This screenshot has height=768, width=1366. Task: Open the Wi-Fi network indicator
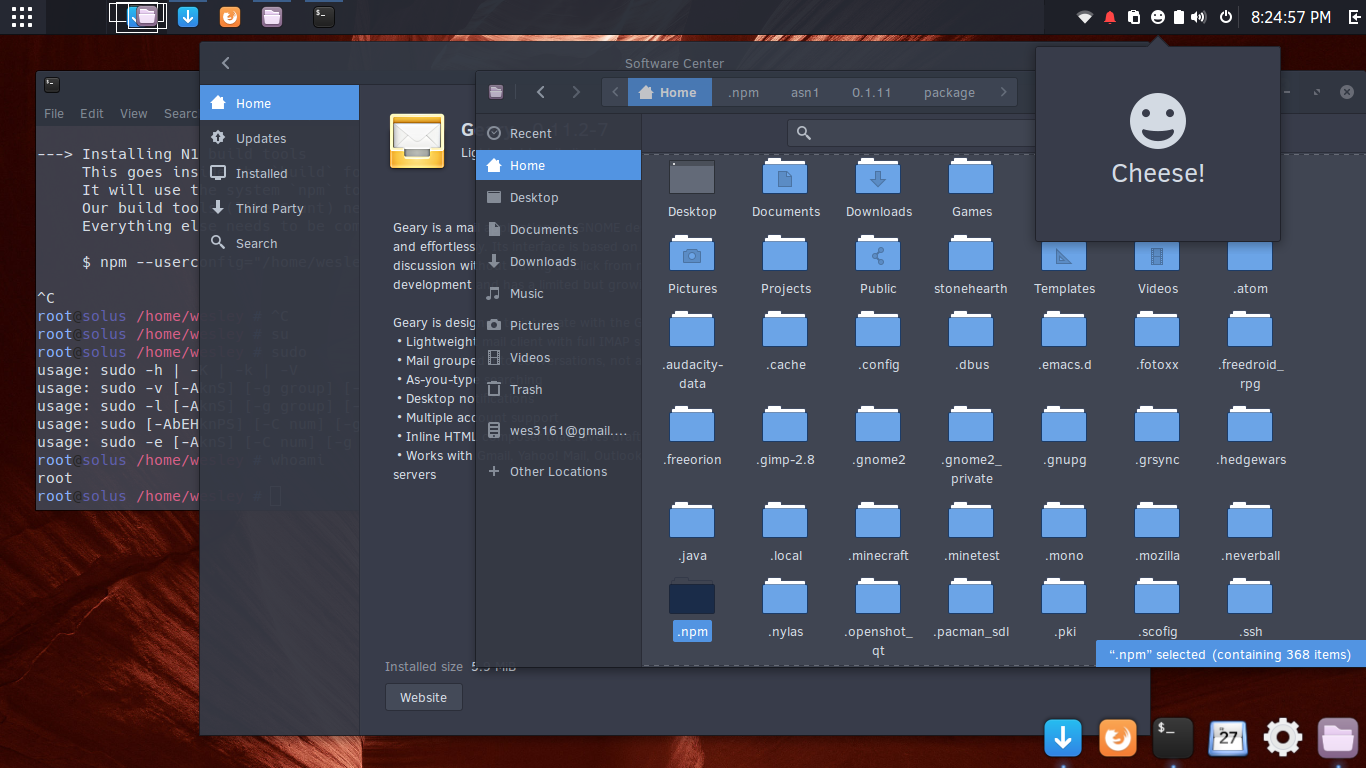(1084, 17)
